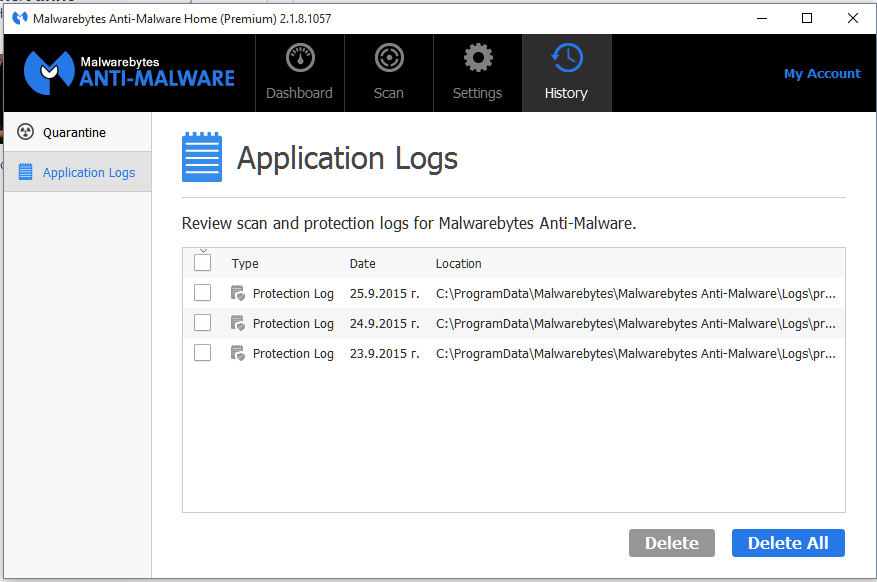This screenshot has height=582, width=877.
Task: Click the log path of the 23.9.2015 entry
Action: [636, 354]
